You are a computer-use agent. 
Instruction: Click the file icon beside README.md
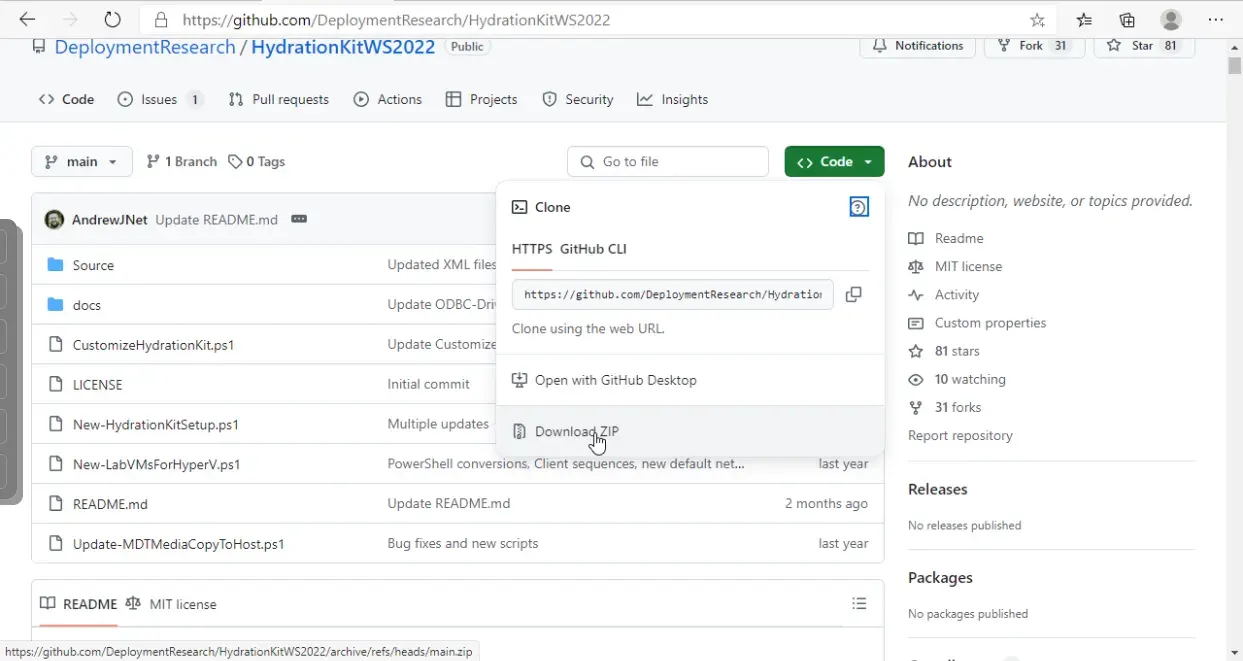coord(56,504)
